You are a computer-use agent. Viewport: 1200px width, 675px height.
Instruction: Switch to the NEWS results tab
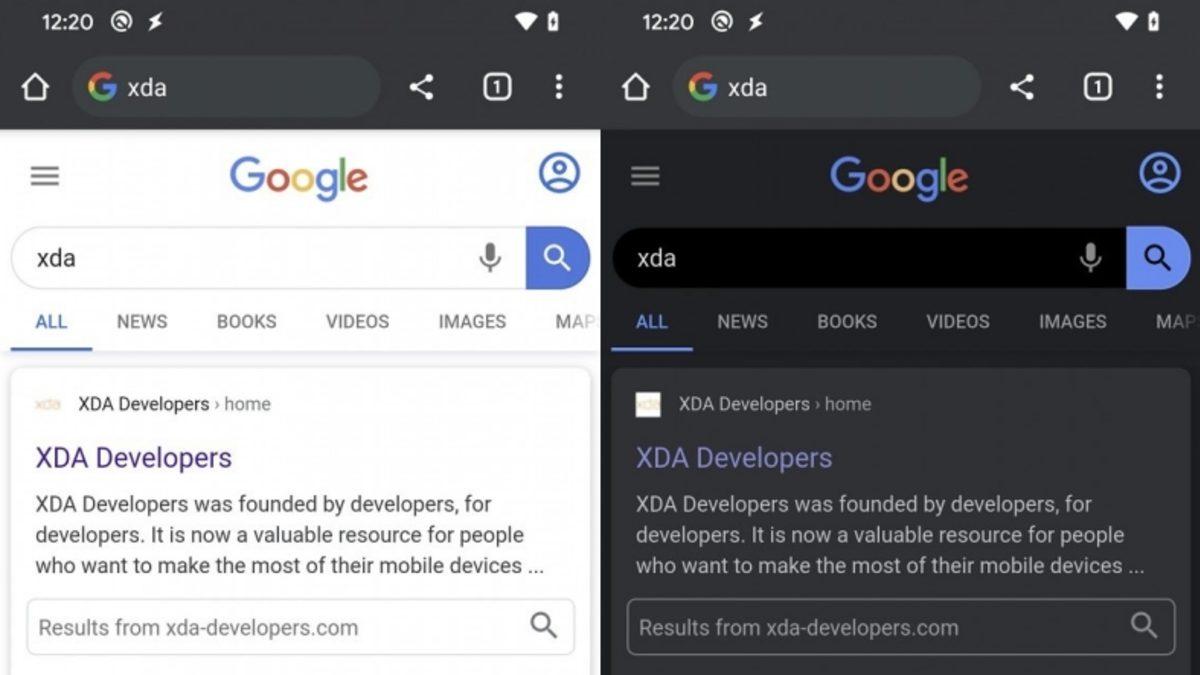(x=141, y=321)
